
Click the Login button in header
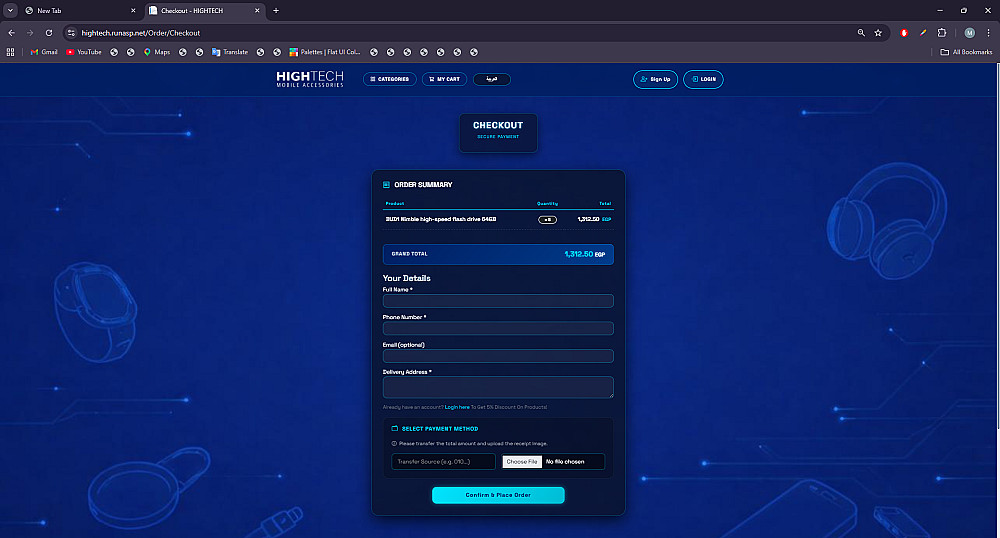tap(703, 79)
